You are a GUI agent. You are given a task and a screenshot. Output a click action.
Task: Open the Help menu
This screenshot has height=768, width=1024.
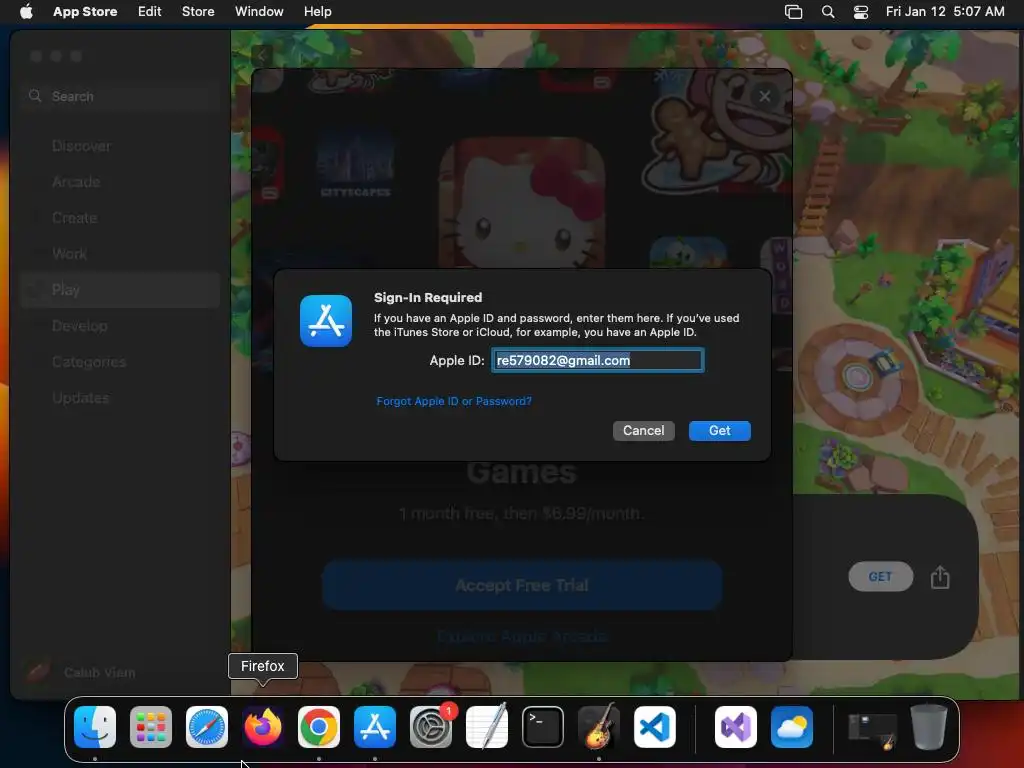click(317, 11)
